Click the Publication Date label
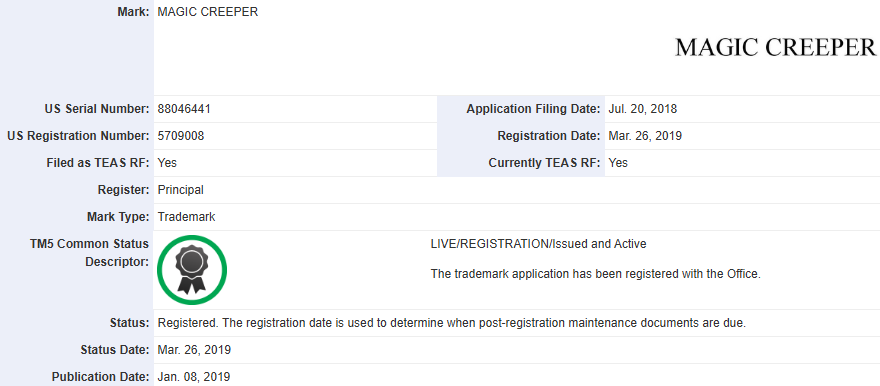 coord(100,377)
